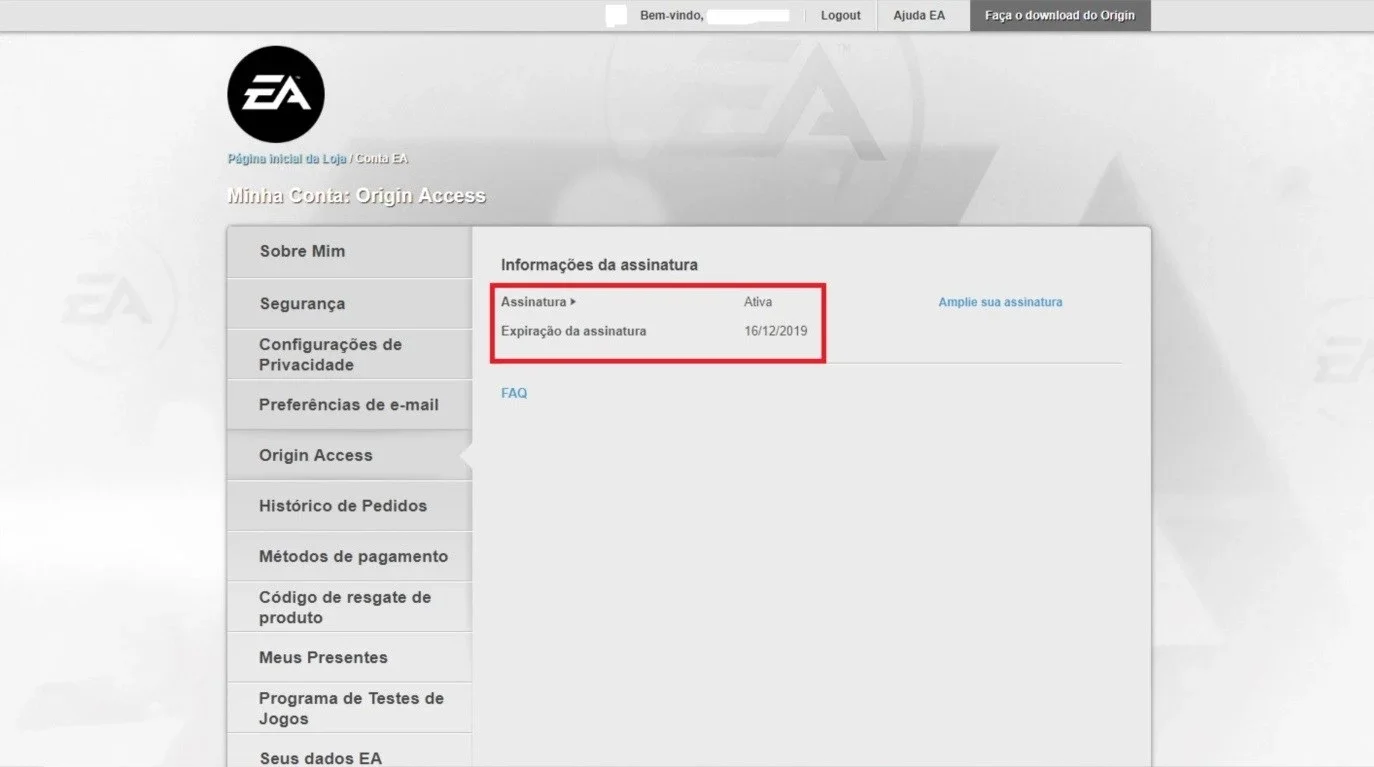
Task: Open the Sobre Mim section
Action: (x=349, y=252)
